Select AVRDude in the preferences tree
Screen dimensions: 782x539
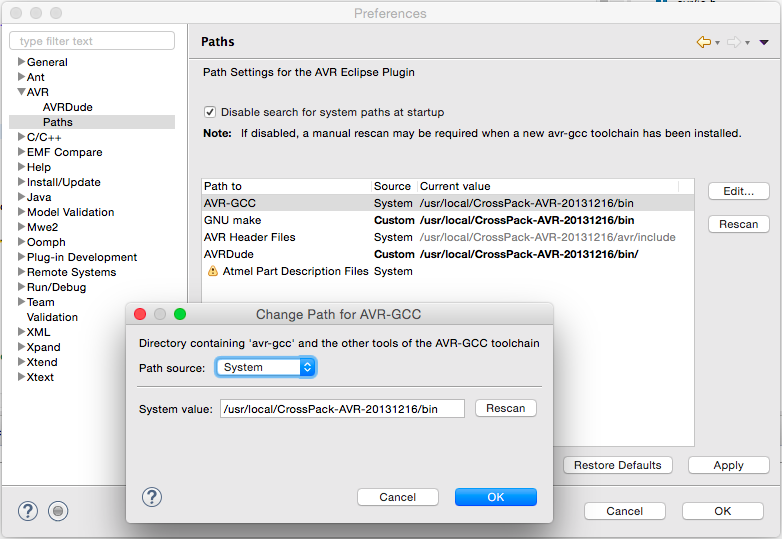(67, 107)
